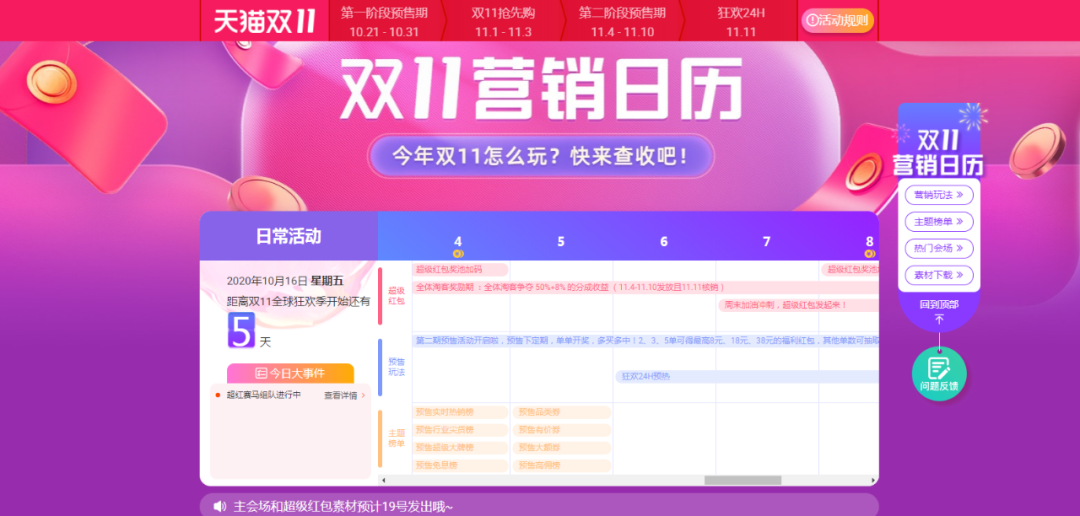Click the calendar scrollbar right arrow
1080x516 pixels.
[x=875, y=480]
